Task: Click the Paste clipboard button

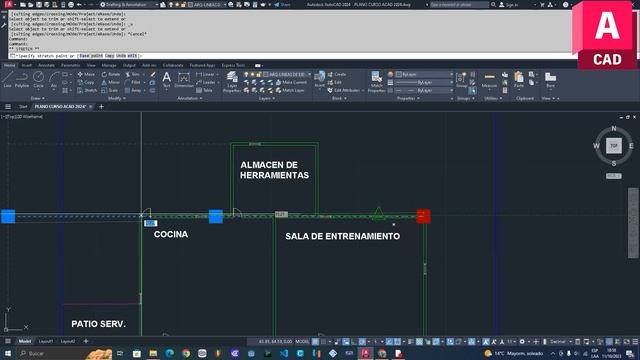Action: pyautogui.click(x=519, y=79)
